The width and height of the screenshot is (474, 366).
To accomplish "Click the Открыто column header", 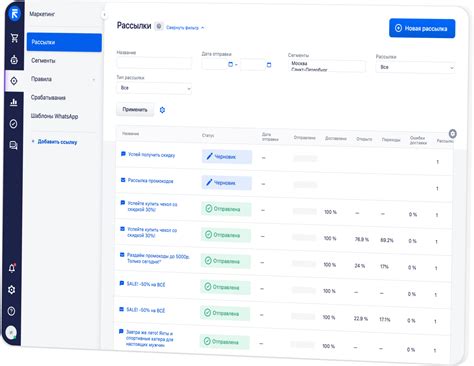I will click(x=364, y=139).
